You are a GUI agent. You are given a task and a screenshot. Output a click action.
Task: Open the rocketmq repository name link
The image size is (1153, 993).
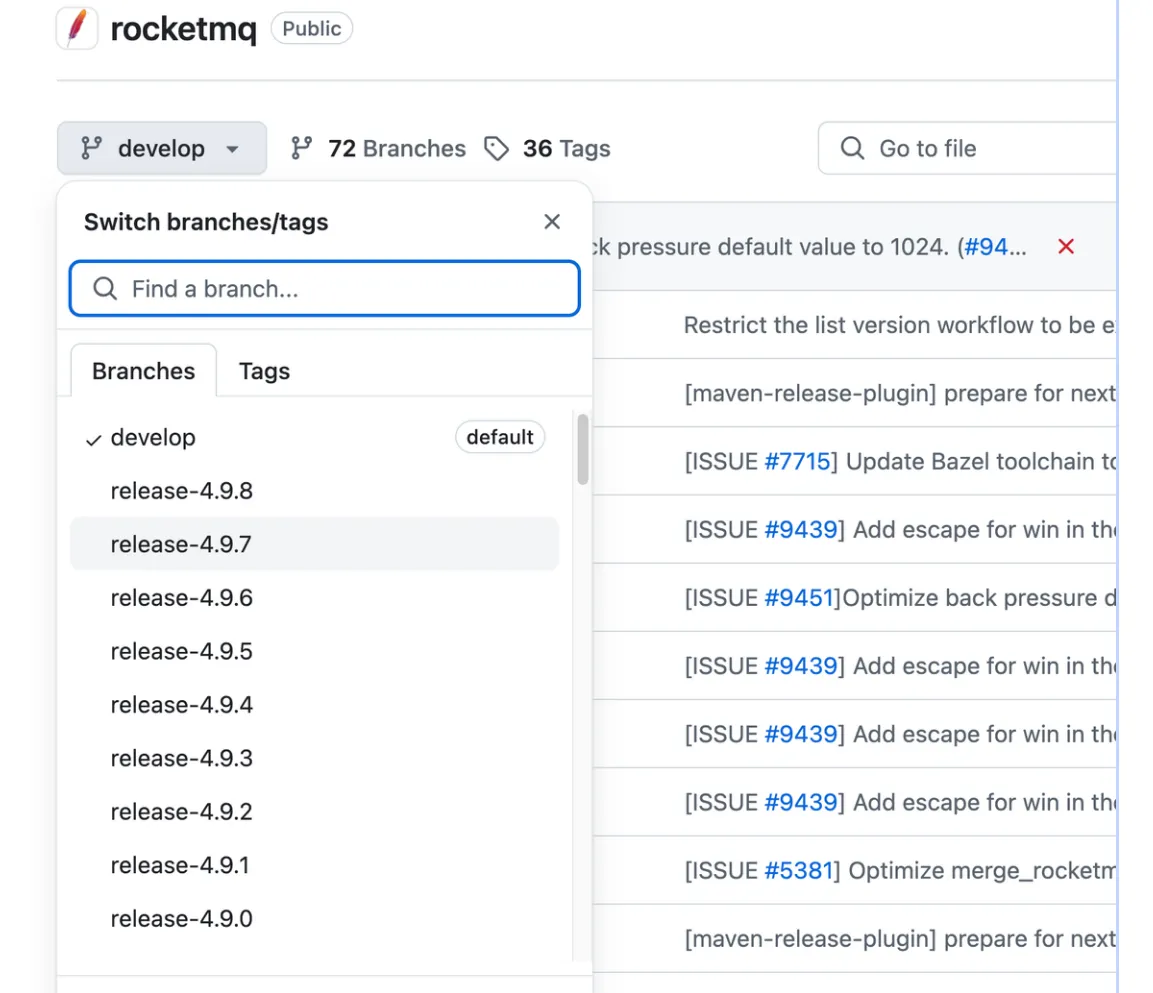pyautogui.click(x=183, y=29)
